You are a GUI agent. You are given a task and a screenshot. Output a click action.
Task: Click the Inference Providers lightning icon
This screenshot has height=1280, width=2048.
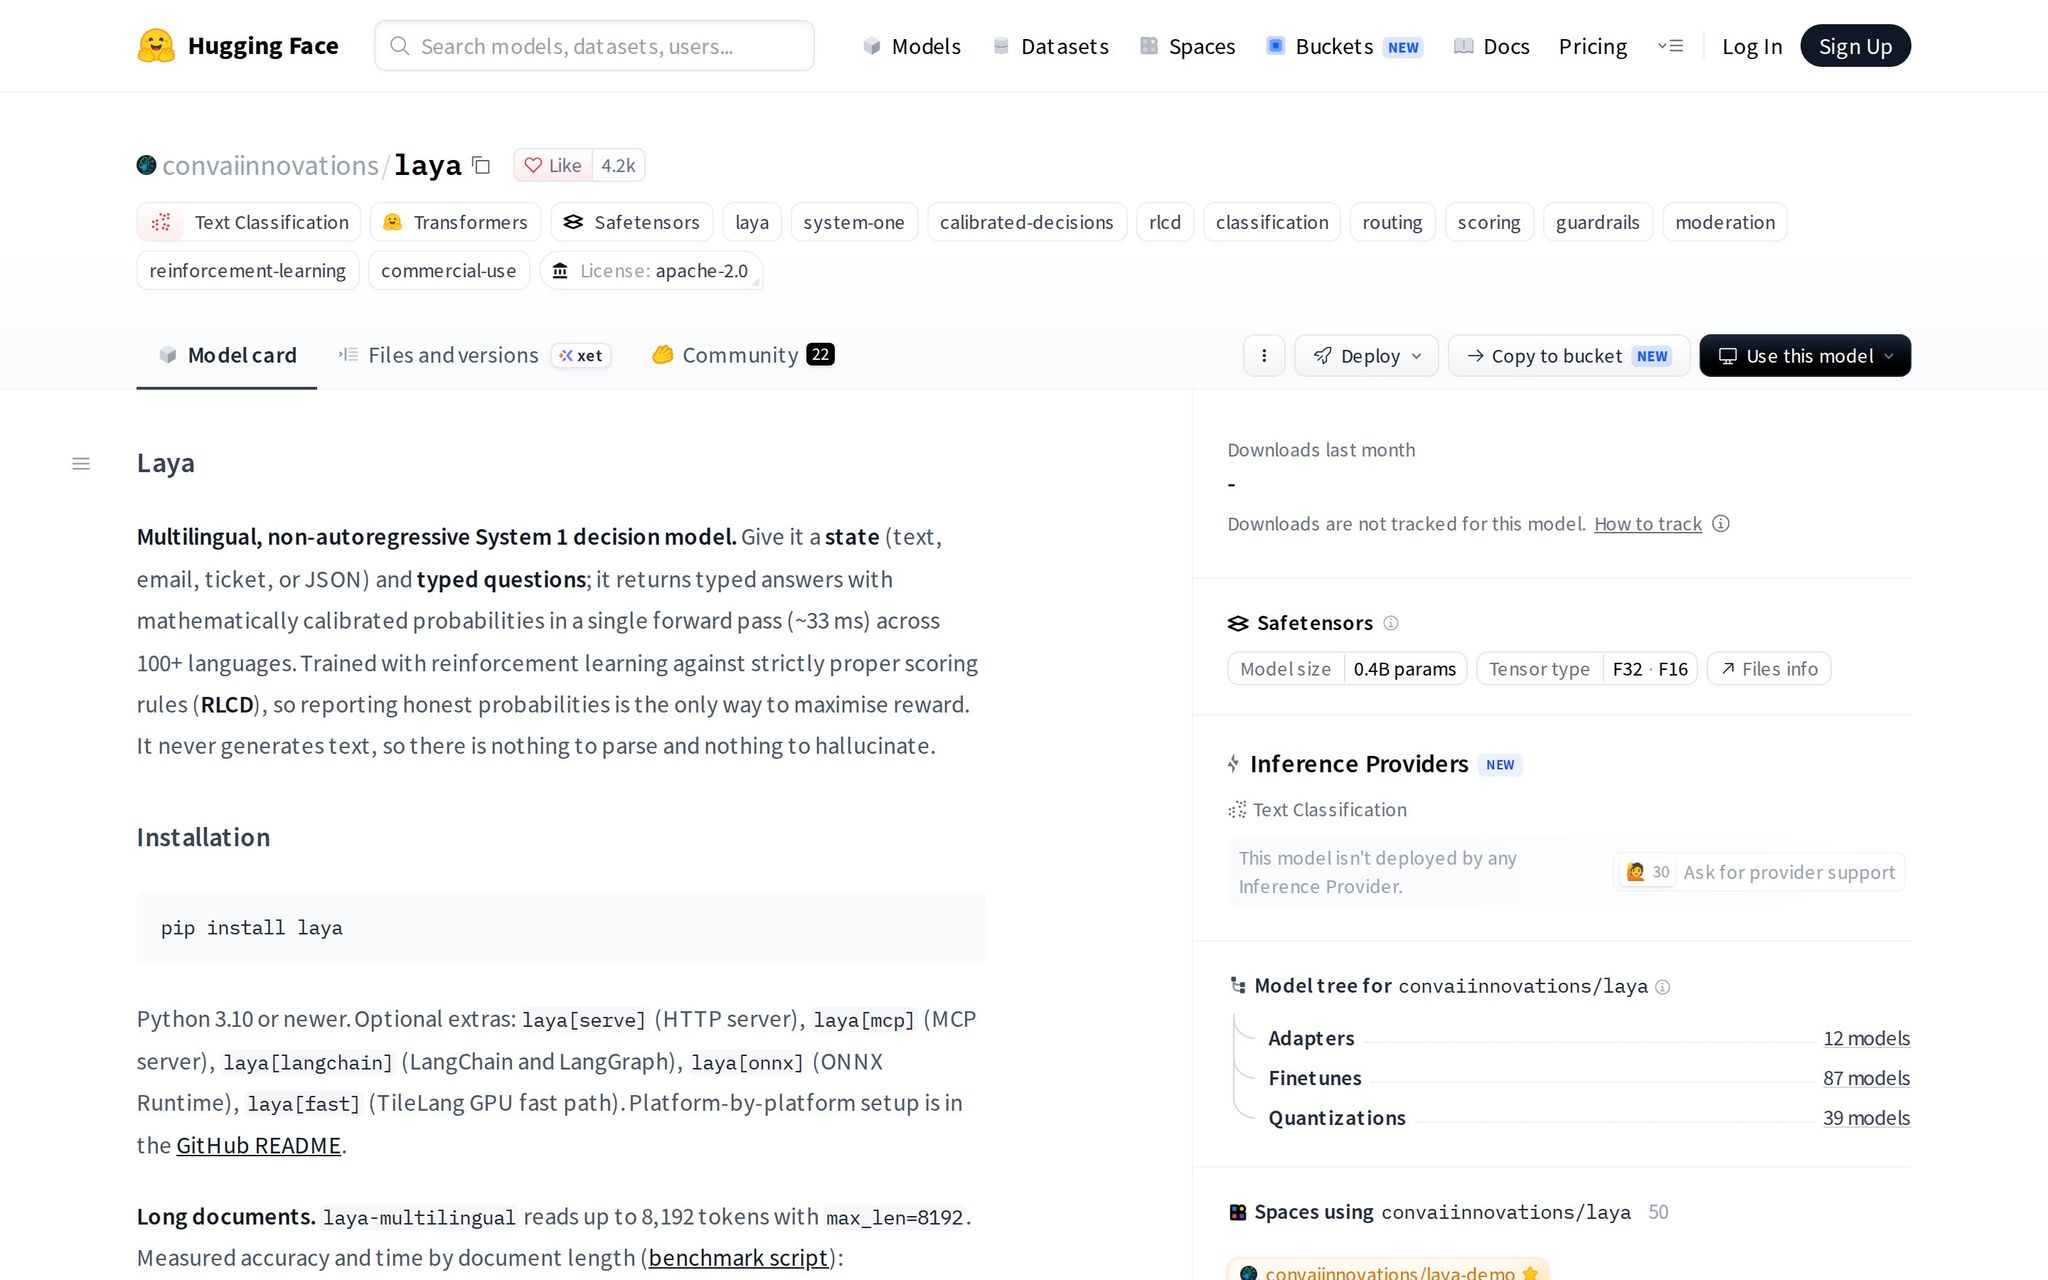click(1234, 764)
